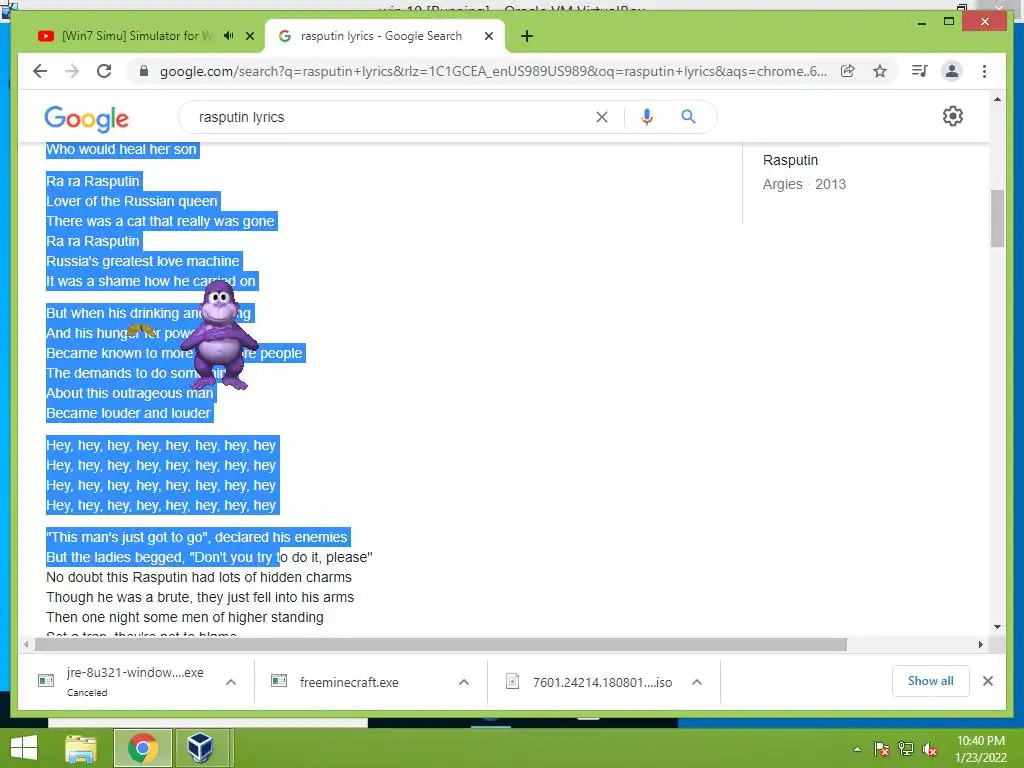
Task: Click the scroll left arrow
Action: click(x=26, y=644)
